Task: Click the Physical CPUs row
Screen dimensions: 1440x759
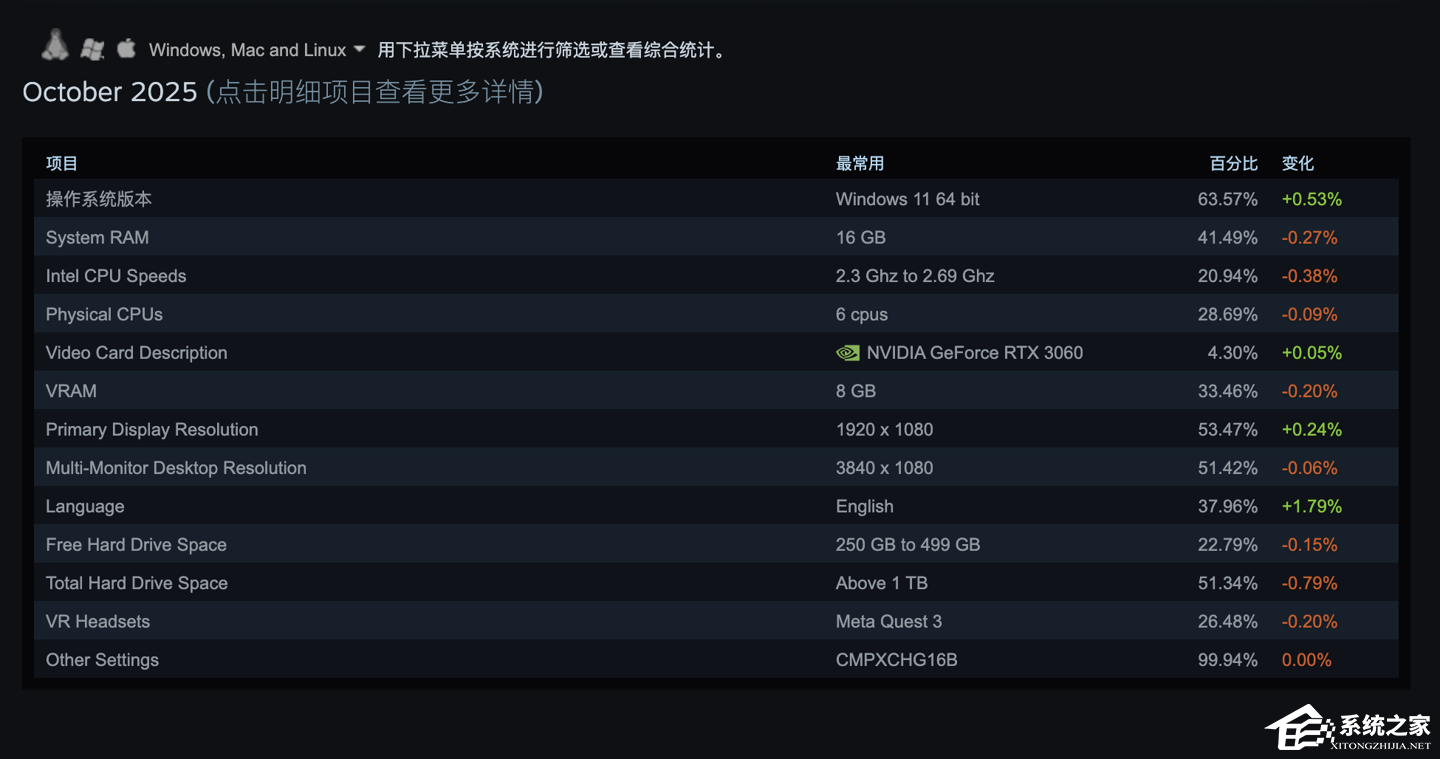Action: (x=104, y=314)
